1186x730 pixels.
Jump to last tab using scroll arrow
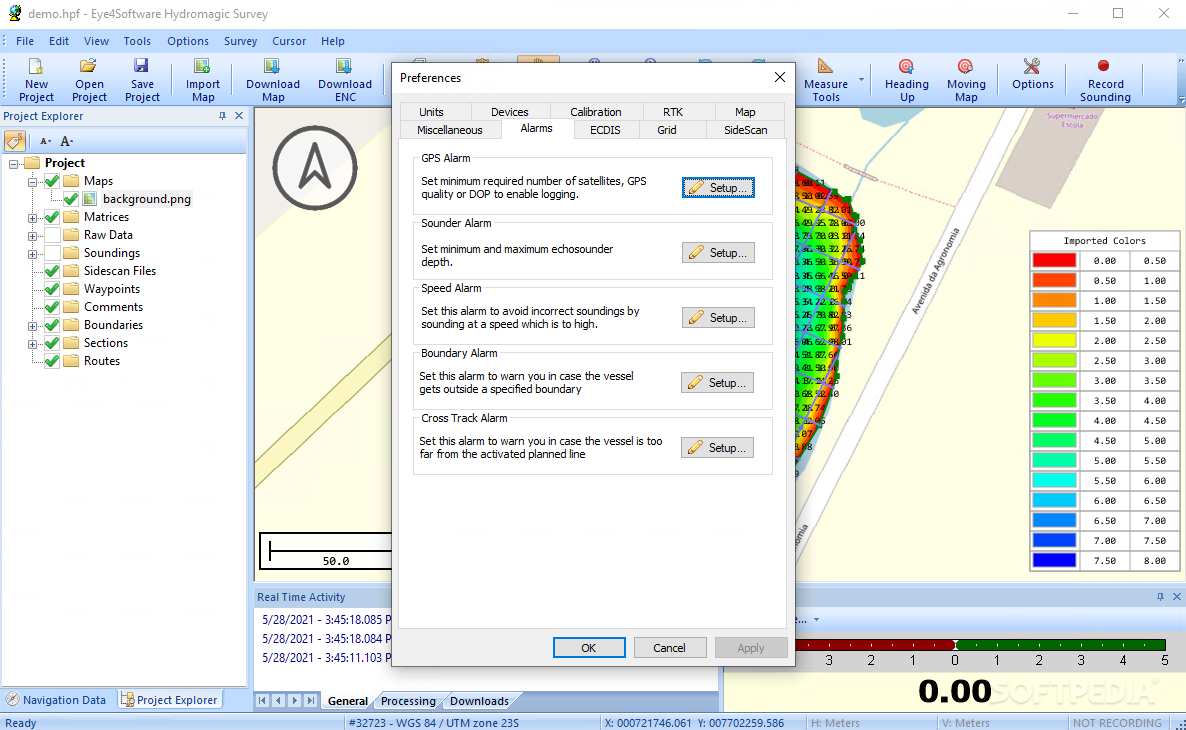pos(310,700)
